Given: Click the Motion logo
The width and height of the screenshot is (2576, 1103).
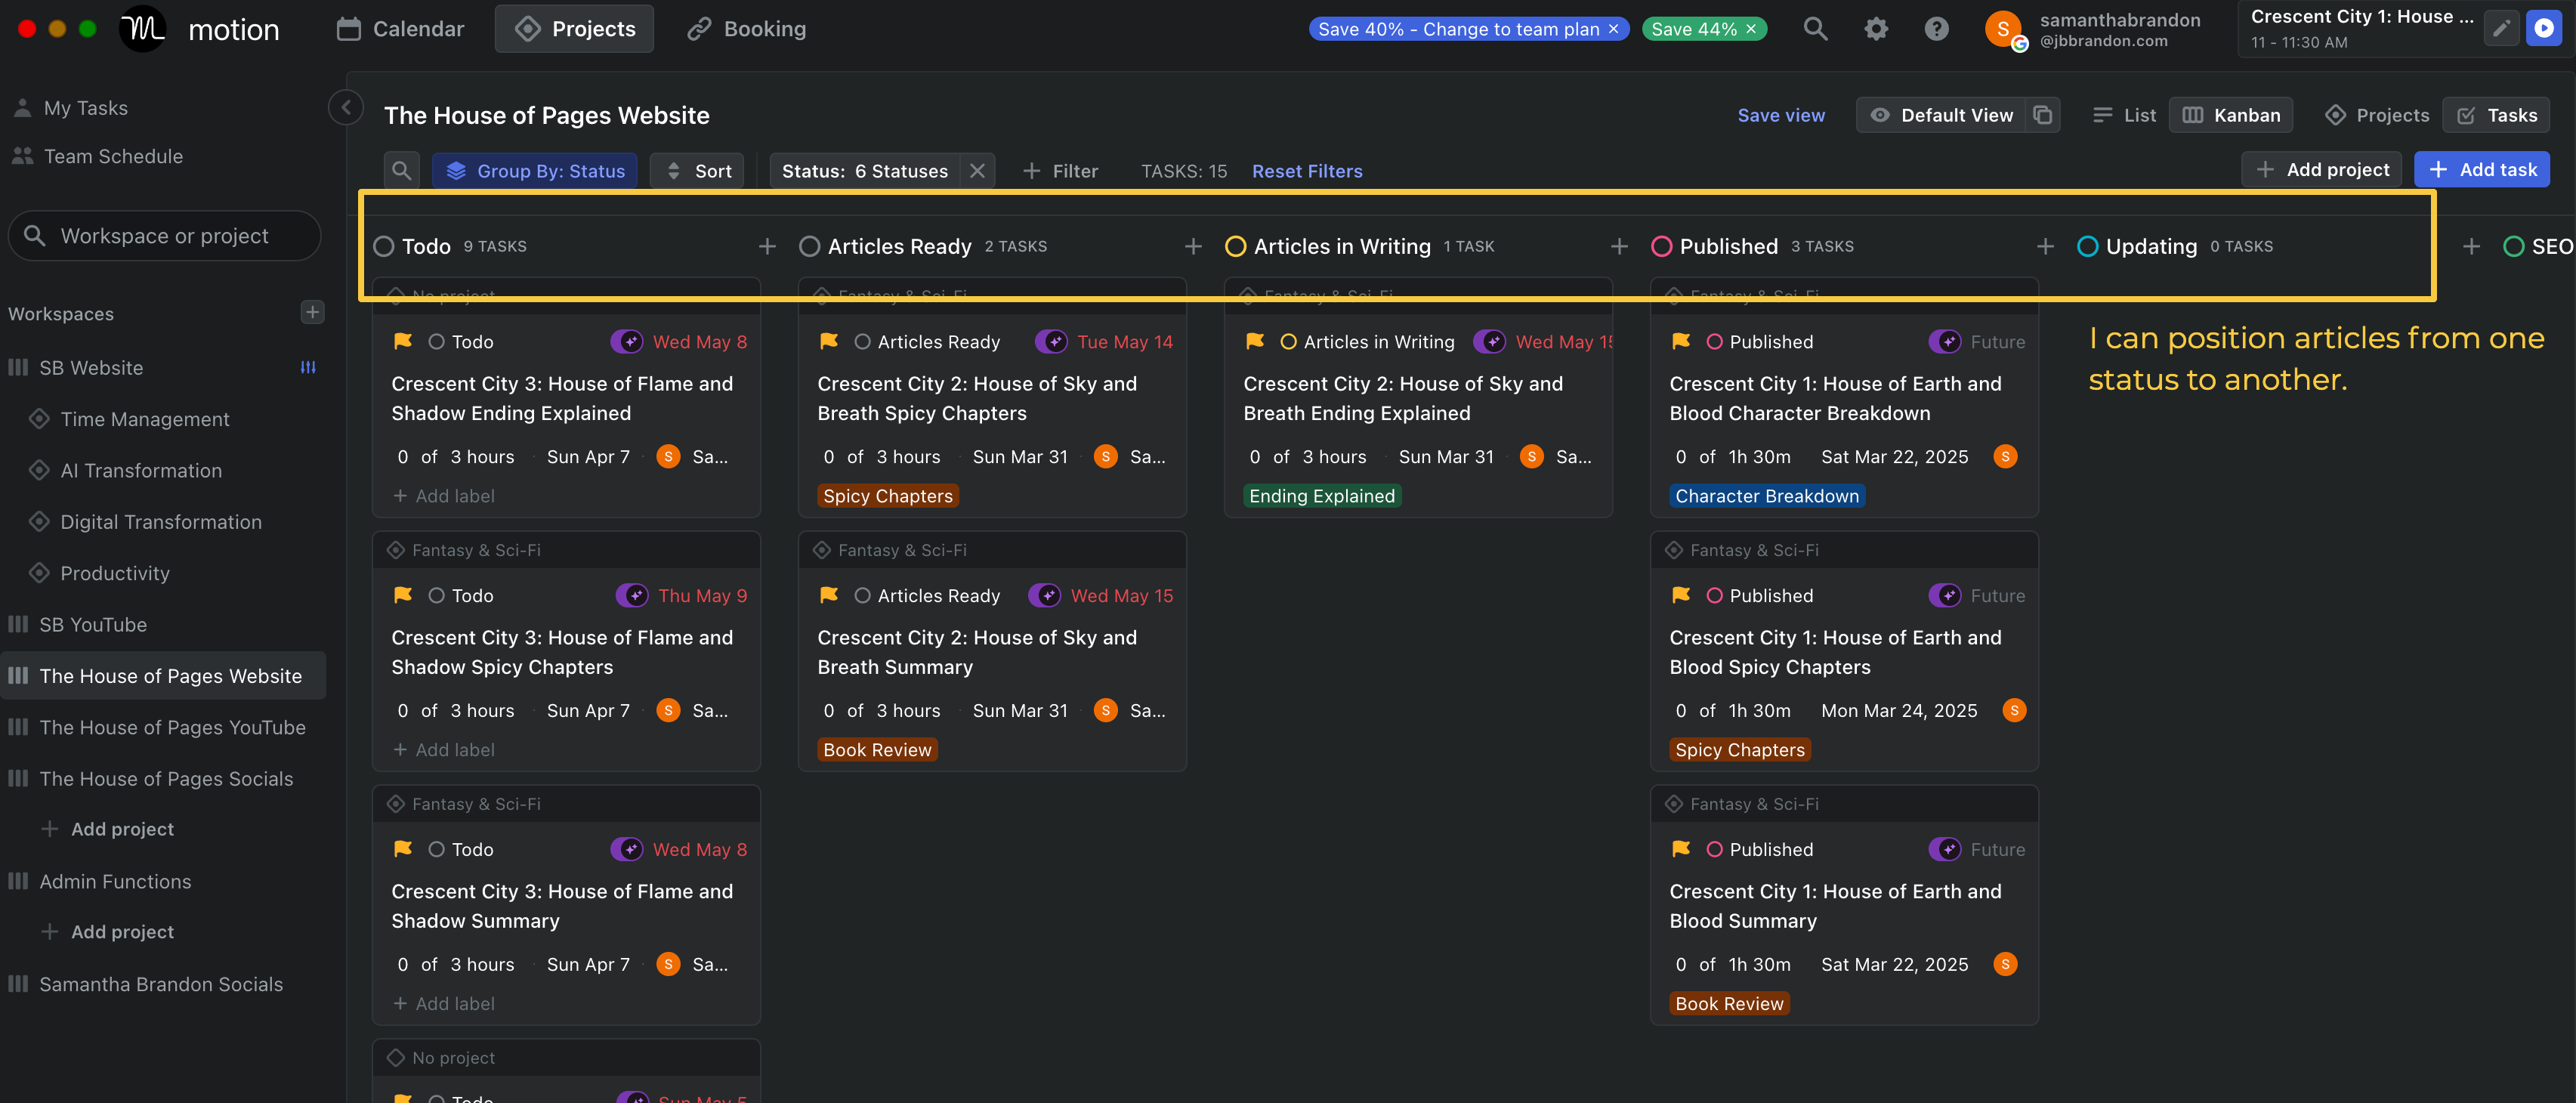Looking at the screenshot, I should coord(143,29).
